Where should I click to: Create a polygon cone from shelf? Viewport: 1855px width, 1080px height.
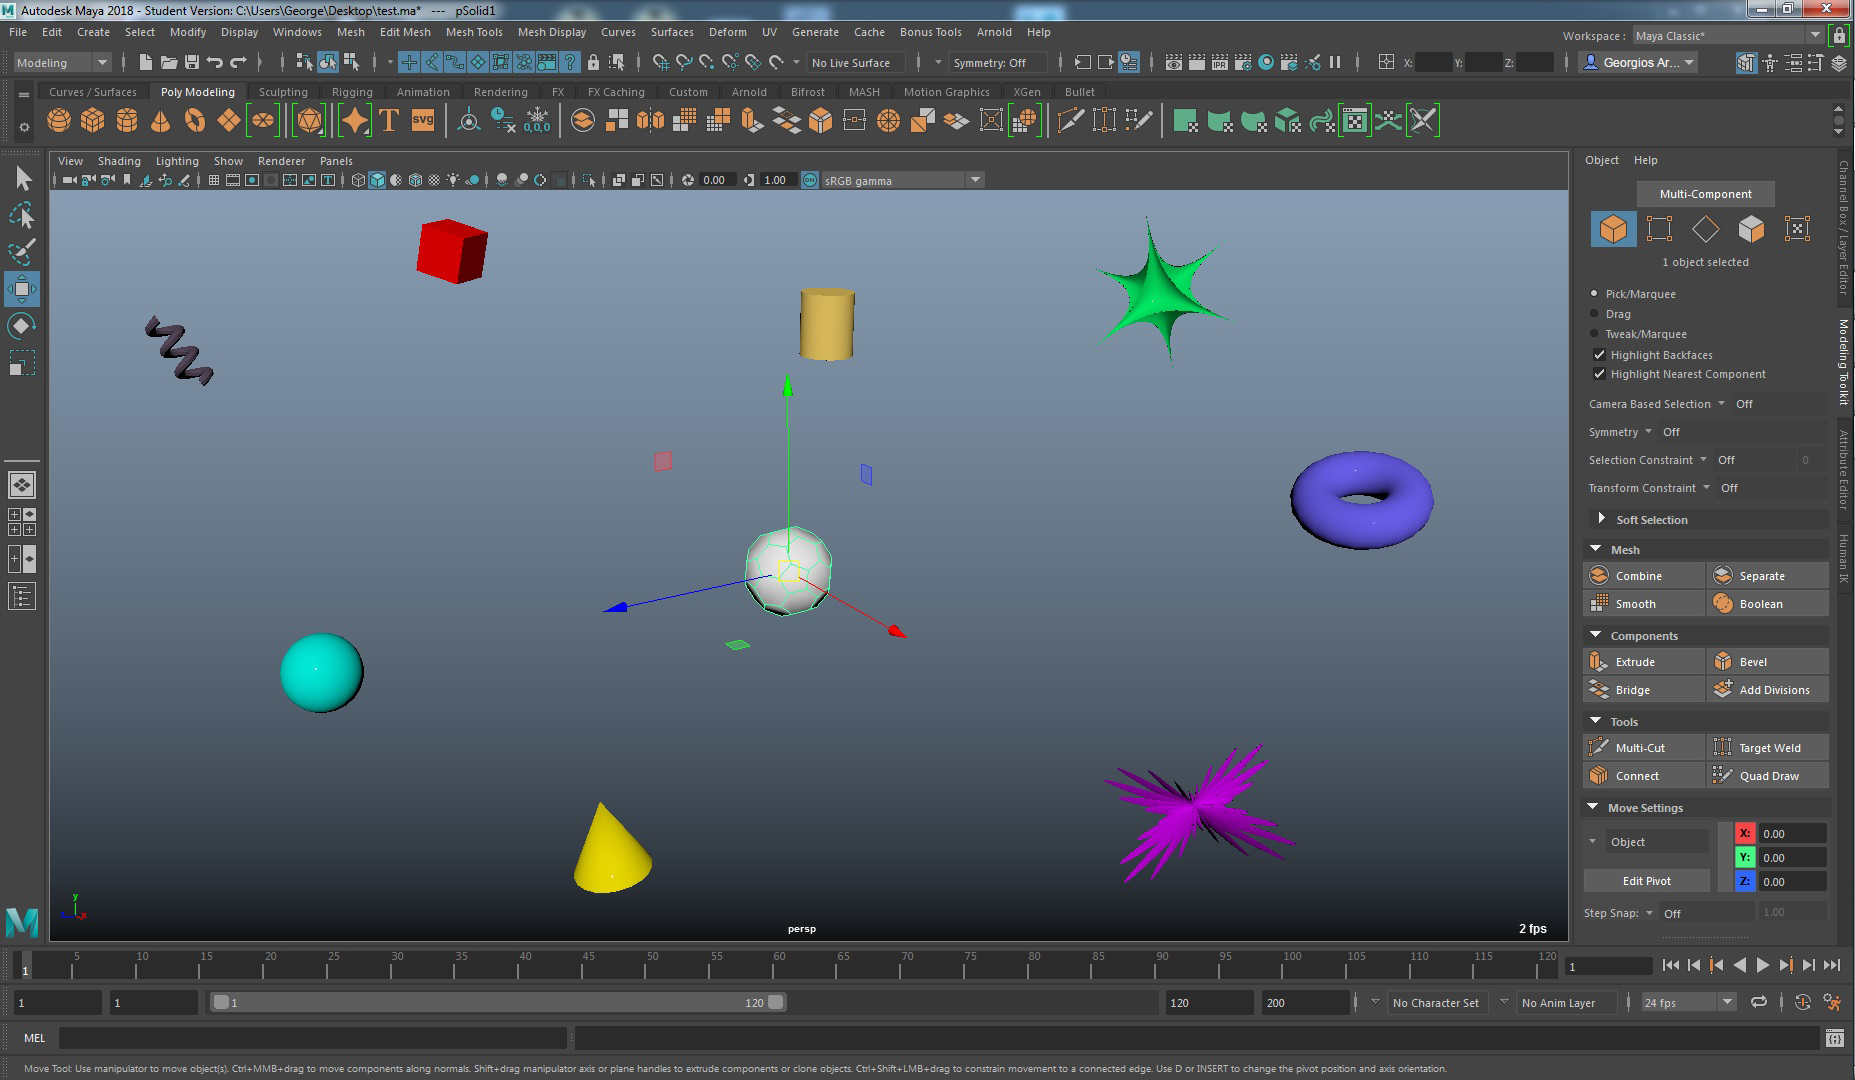(161, 121)
